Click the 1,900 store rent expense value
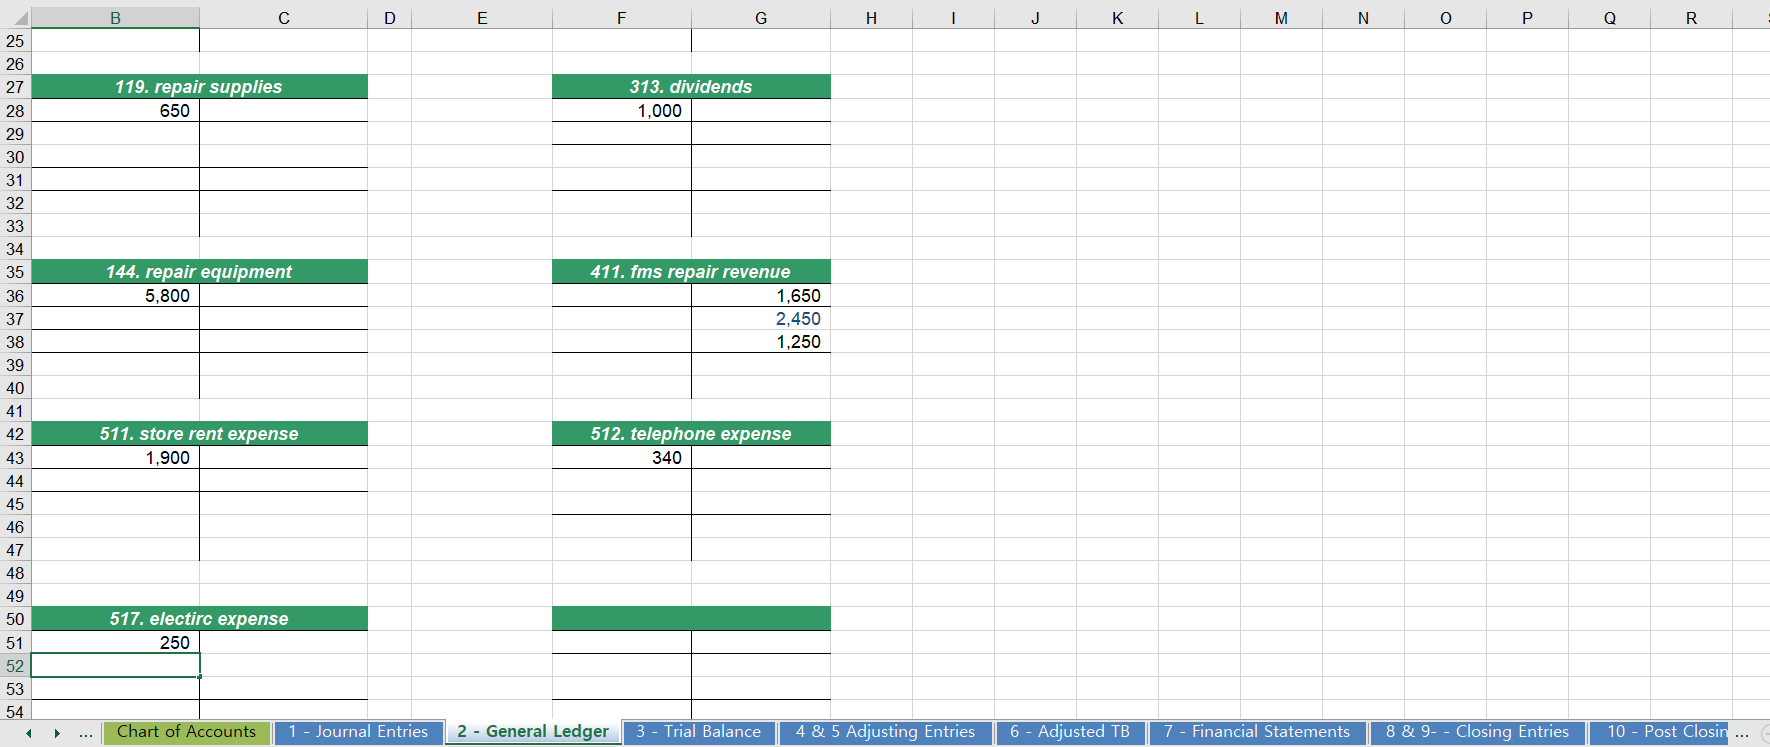 [x=115, y=458]
